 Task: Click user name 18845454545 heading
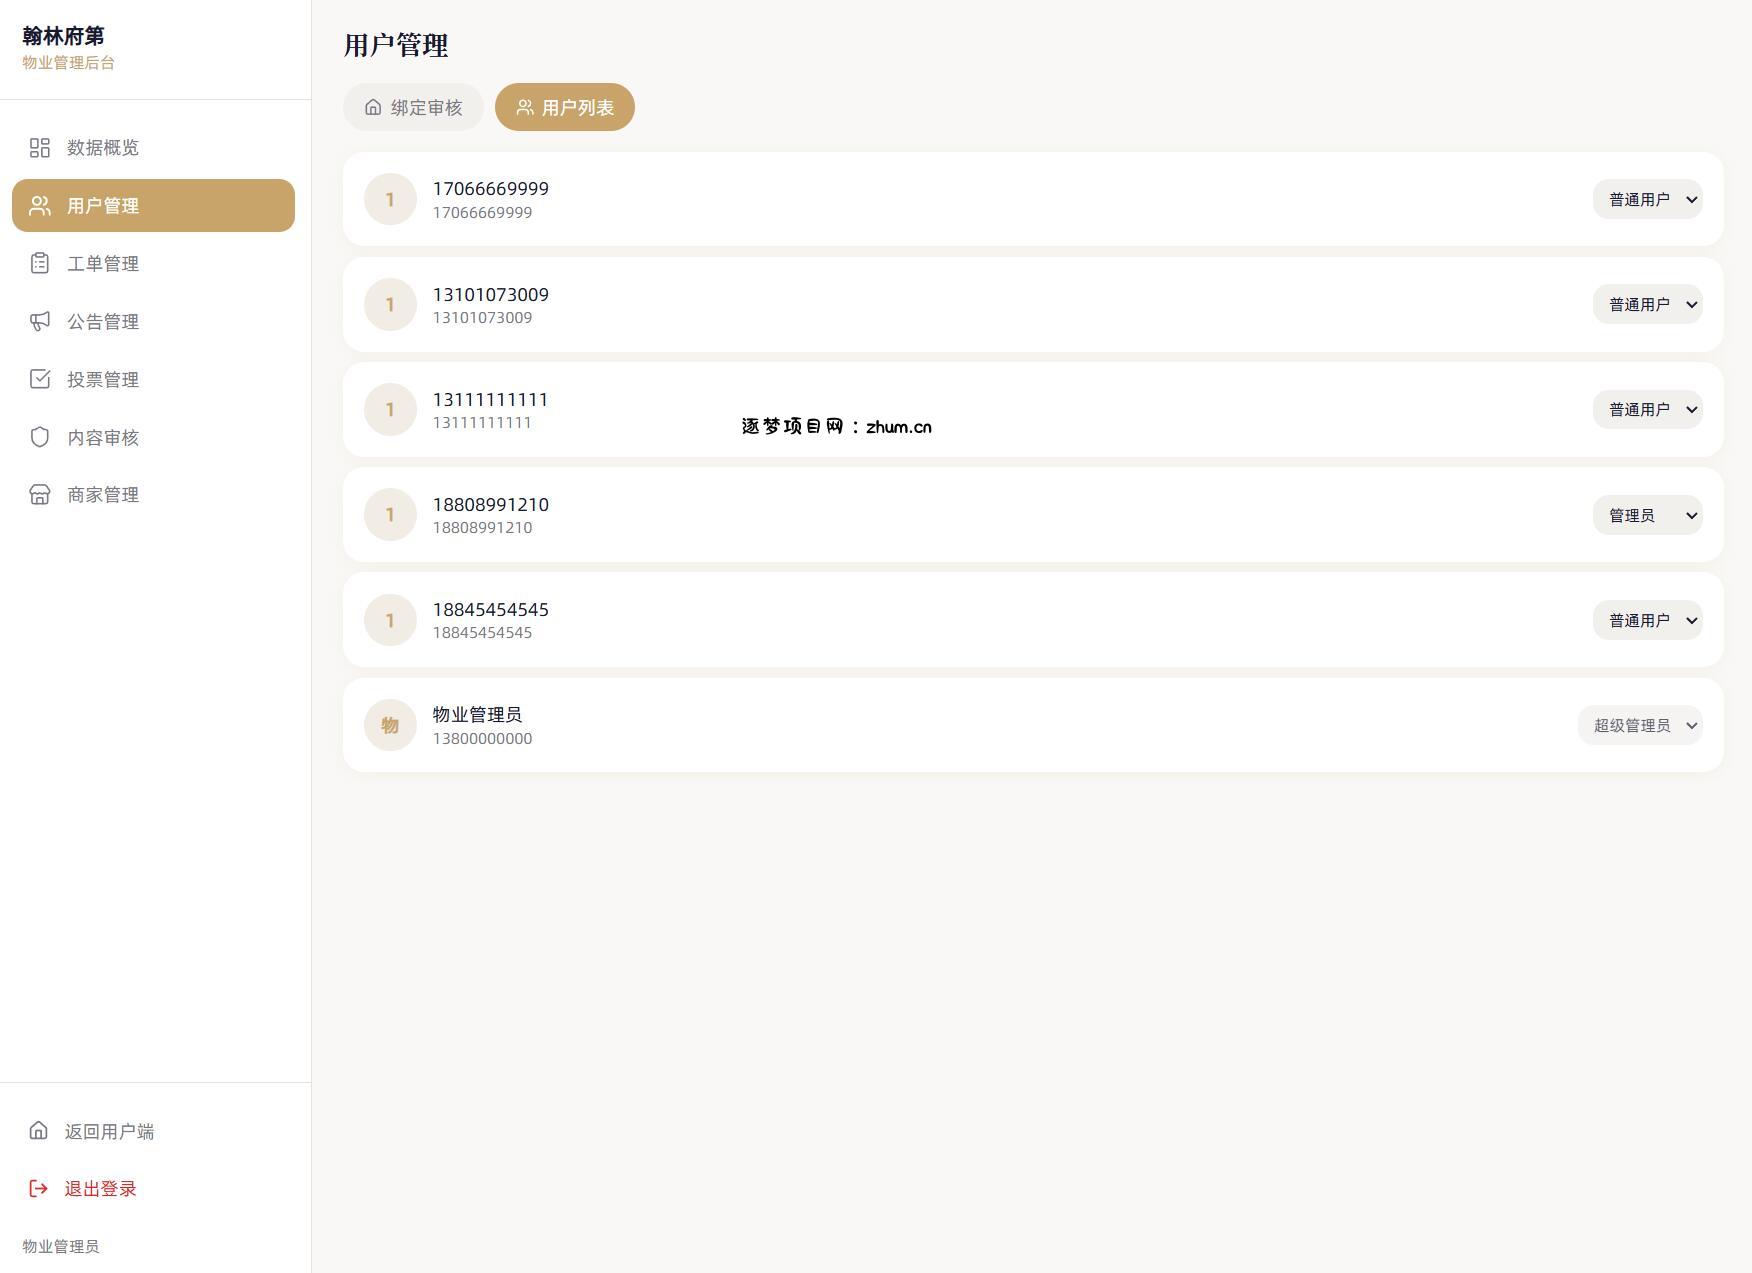click(x=490, y=610)
